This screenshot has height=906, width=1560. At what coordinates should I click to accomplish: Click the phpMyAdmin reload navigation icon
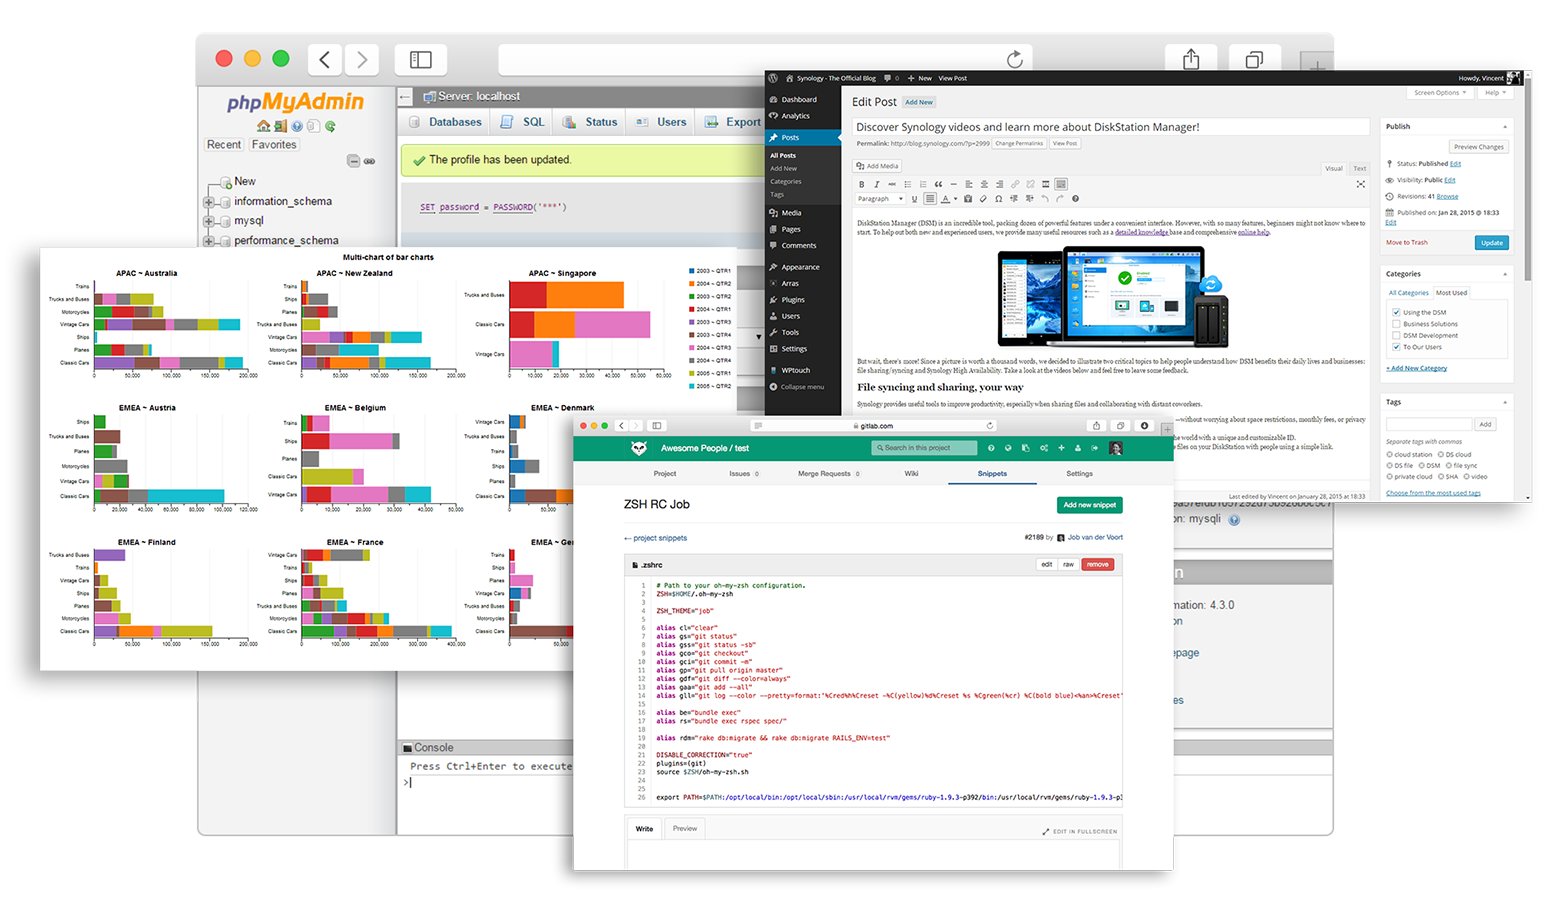[x=330, y=126]
